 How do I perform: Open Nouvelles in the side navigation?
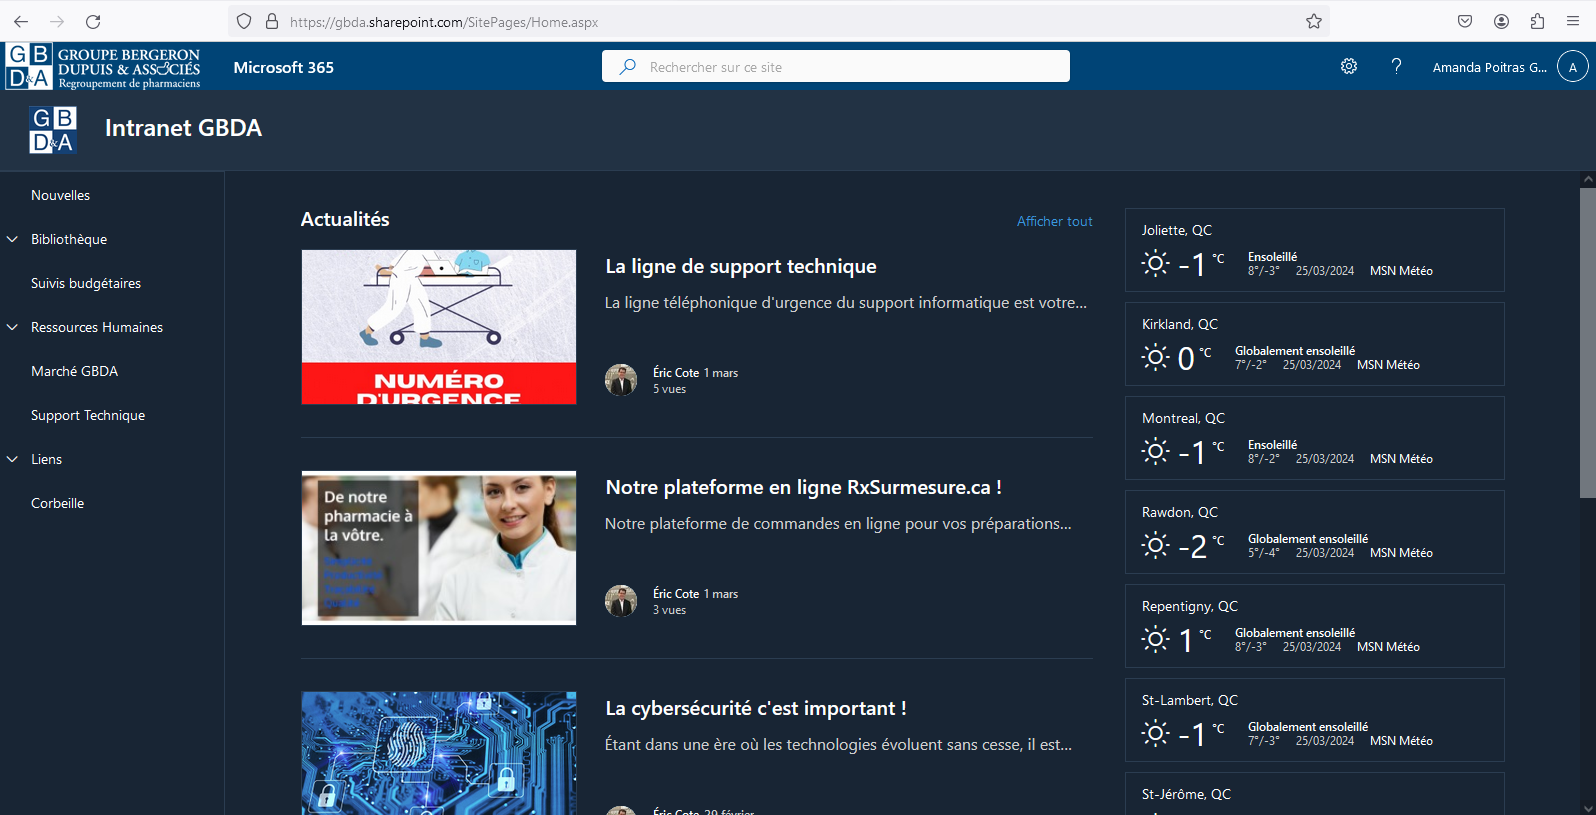coord(60,195)
